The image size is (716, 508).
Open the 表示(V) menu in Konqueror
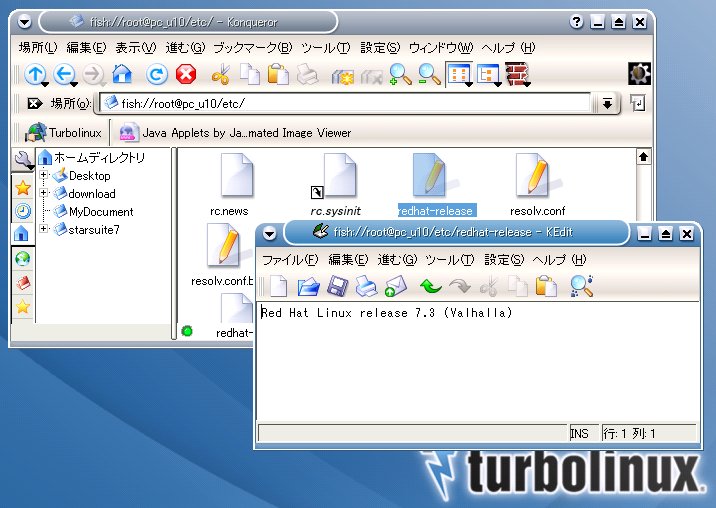(x=135, y=48)
